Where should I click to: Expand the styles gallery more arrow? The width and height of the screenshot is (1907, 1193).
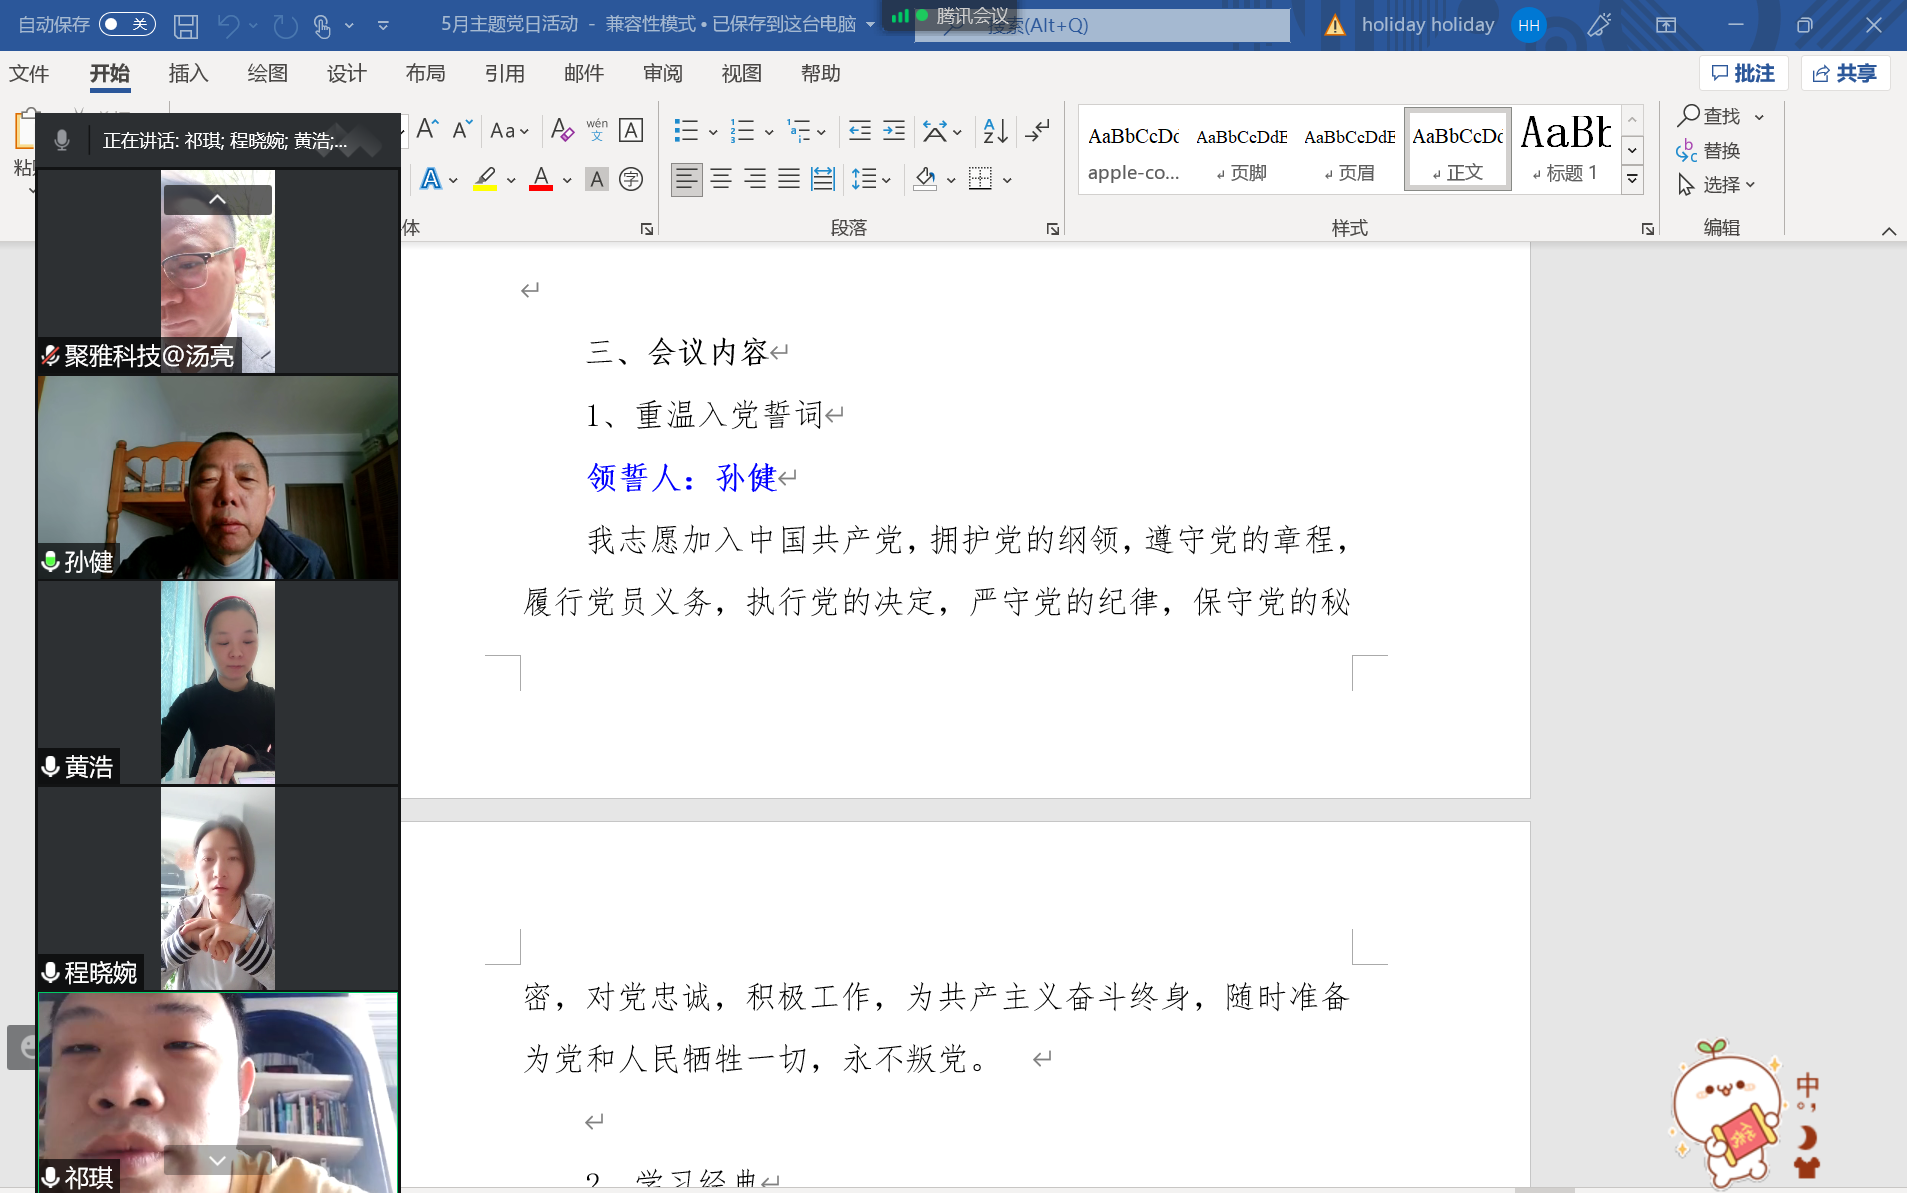(1632, 179)
